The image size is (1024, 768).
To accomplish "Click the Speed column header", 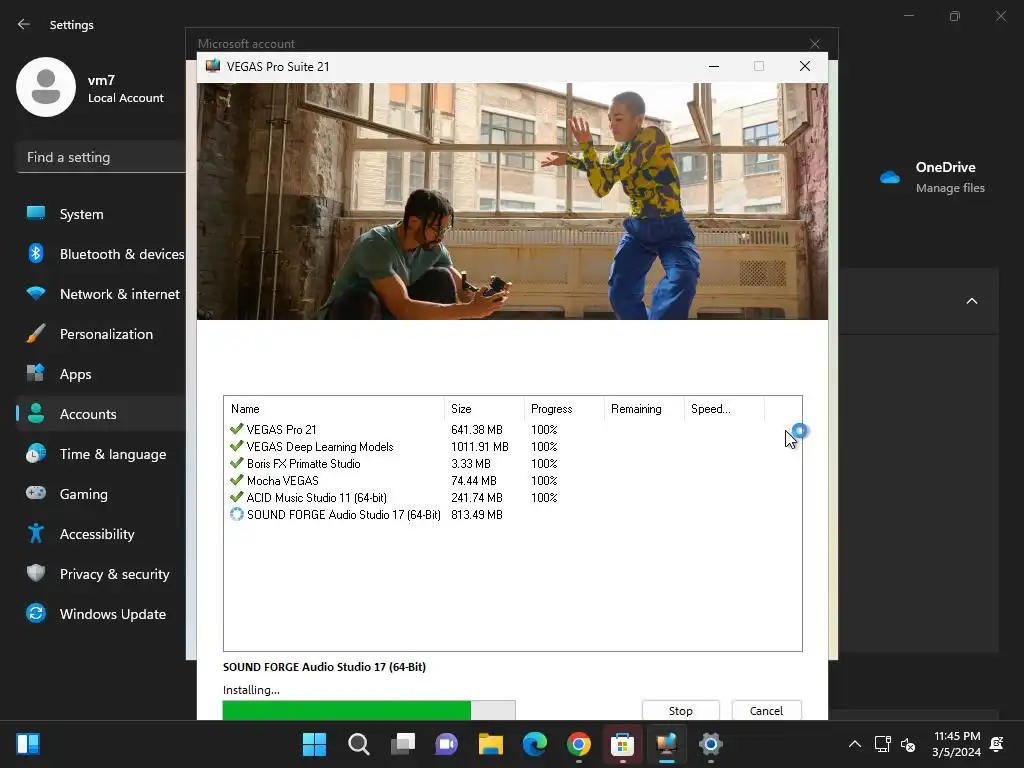I will coord(724,409).
